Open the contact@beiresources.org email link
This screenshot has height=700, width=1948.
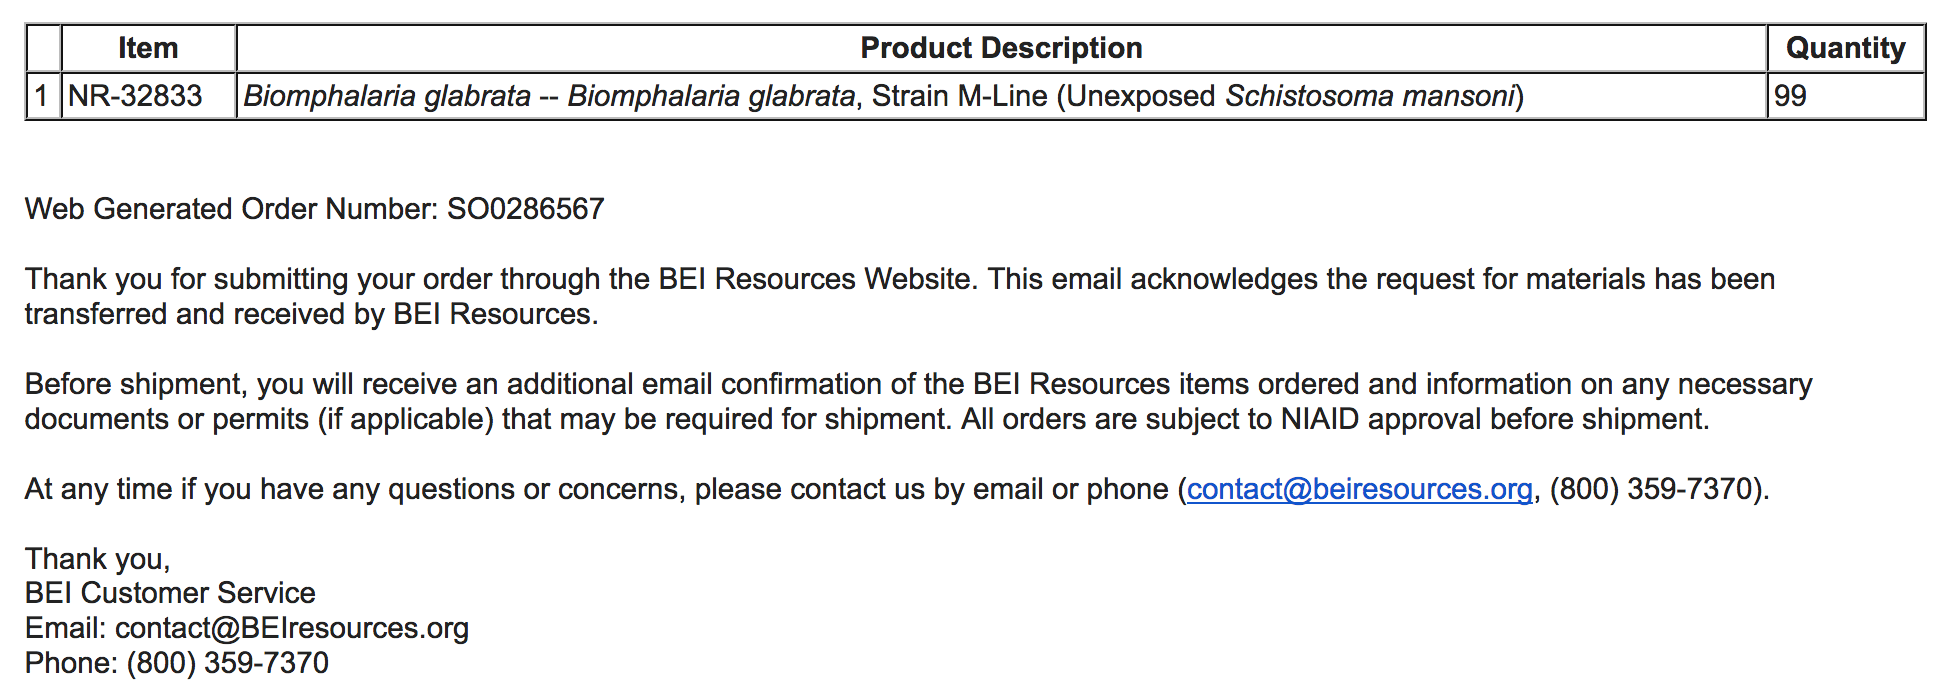click(1359, 489)
